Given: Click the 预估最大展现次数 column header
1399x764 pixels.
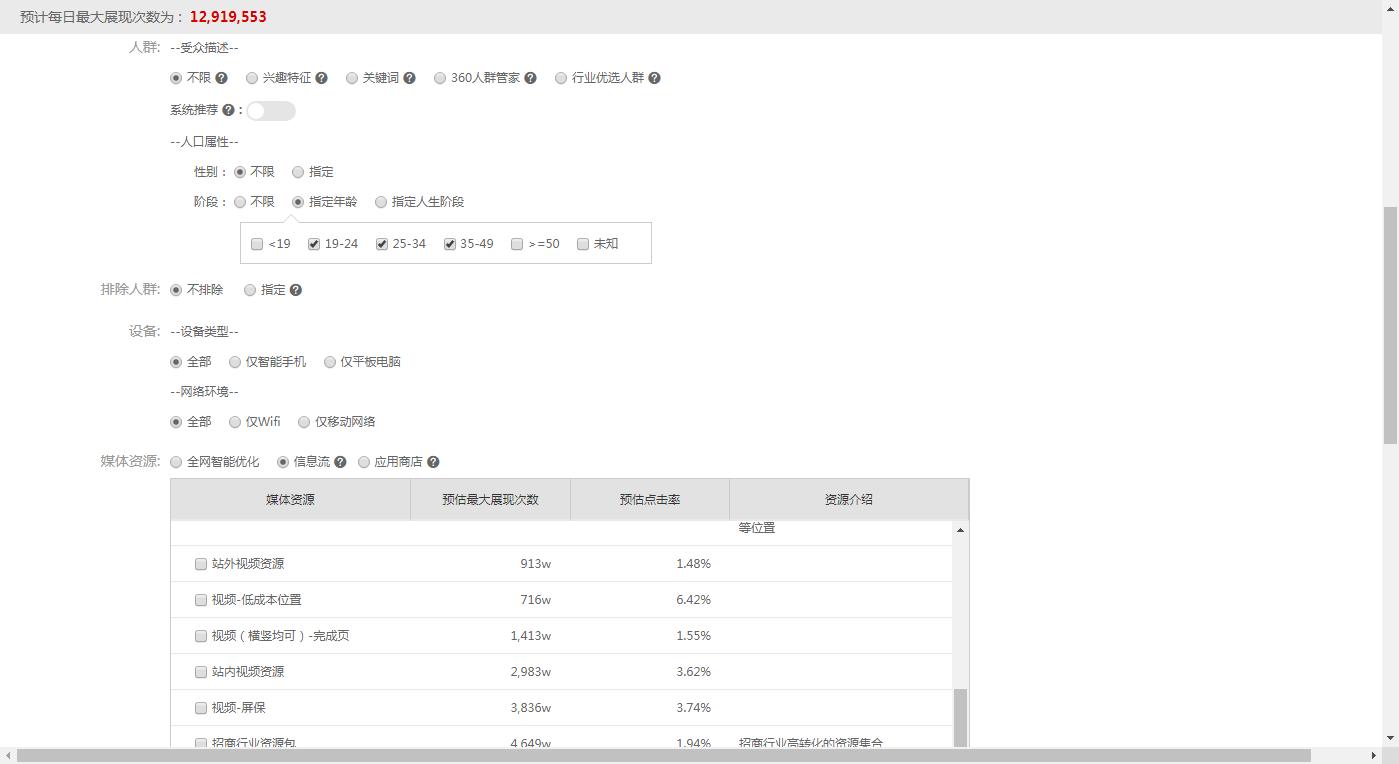Looking at the screenshot, I should coord(490,499).
